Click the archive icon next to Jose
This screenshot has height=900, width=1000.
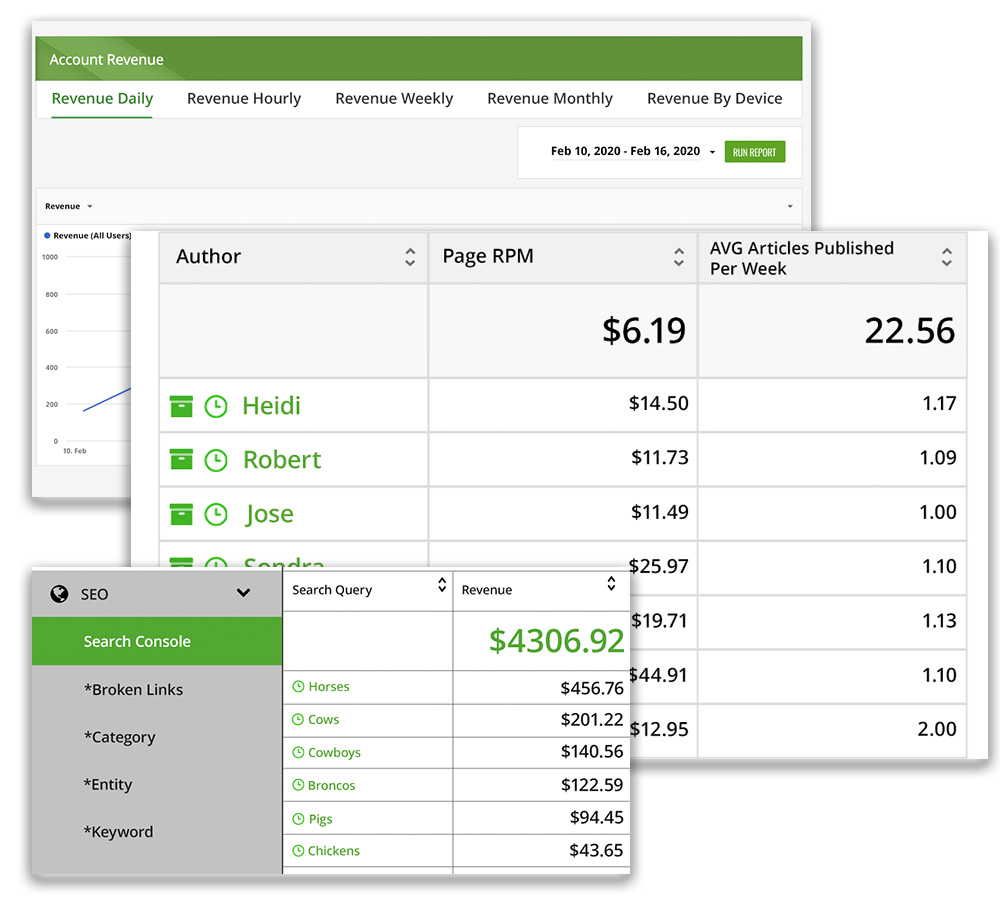pyautogui.click(x=181, y=514)
